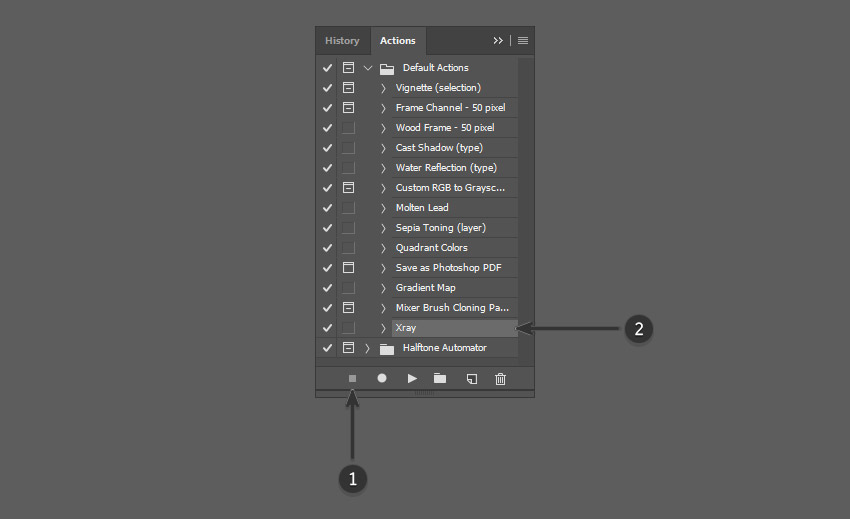Toggle checkmark for Vignette (selection)

click(327, 88)
